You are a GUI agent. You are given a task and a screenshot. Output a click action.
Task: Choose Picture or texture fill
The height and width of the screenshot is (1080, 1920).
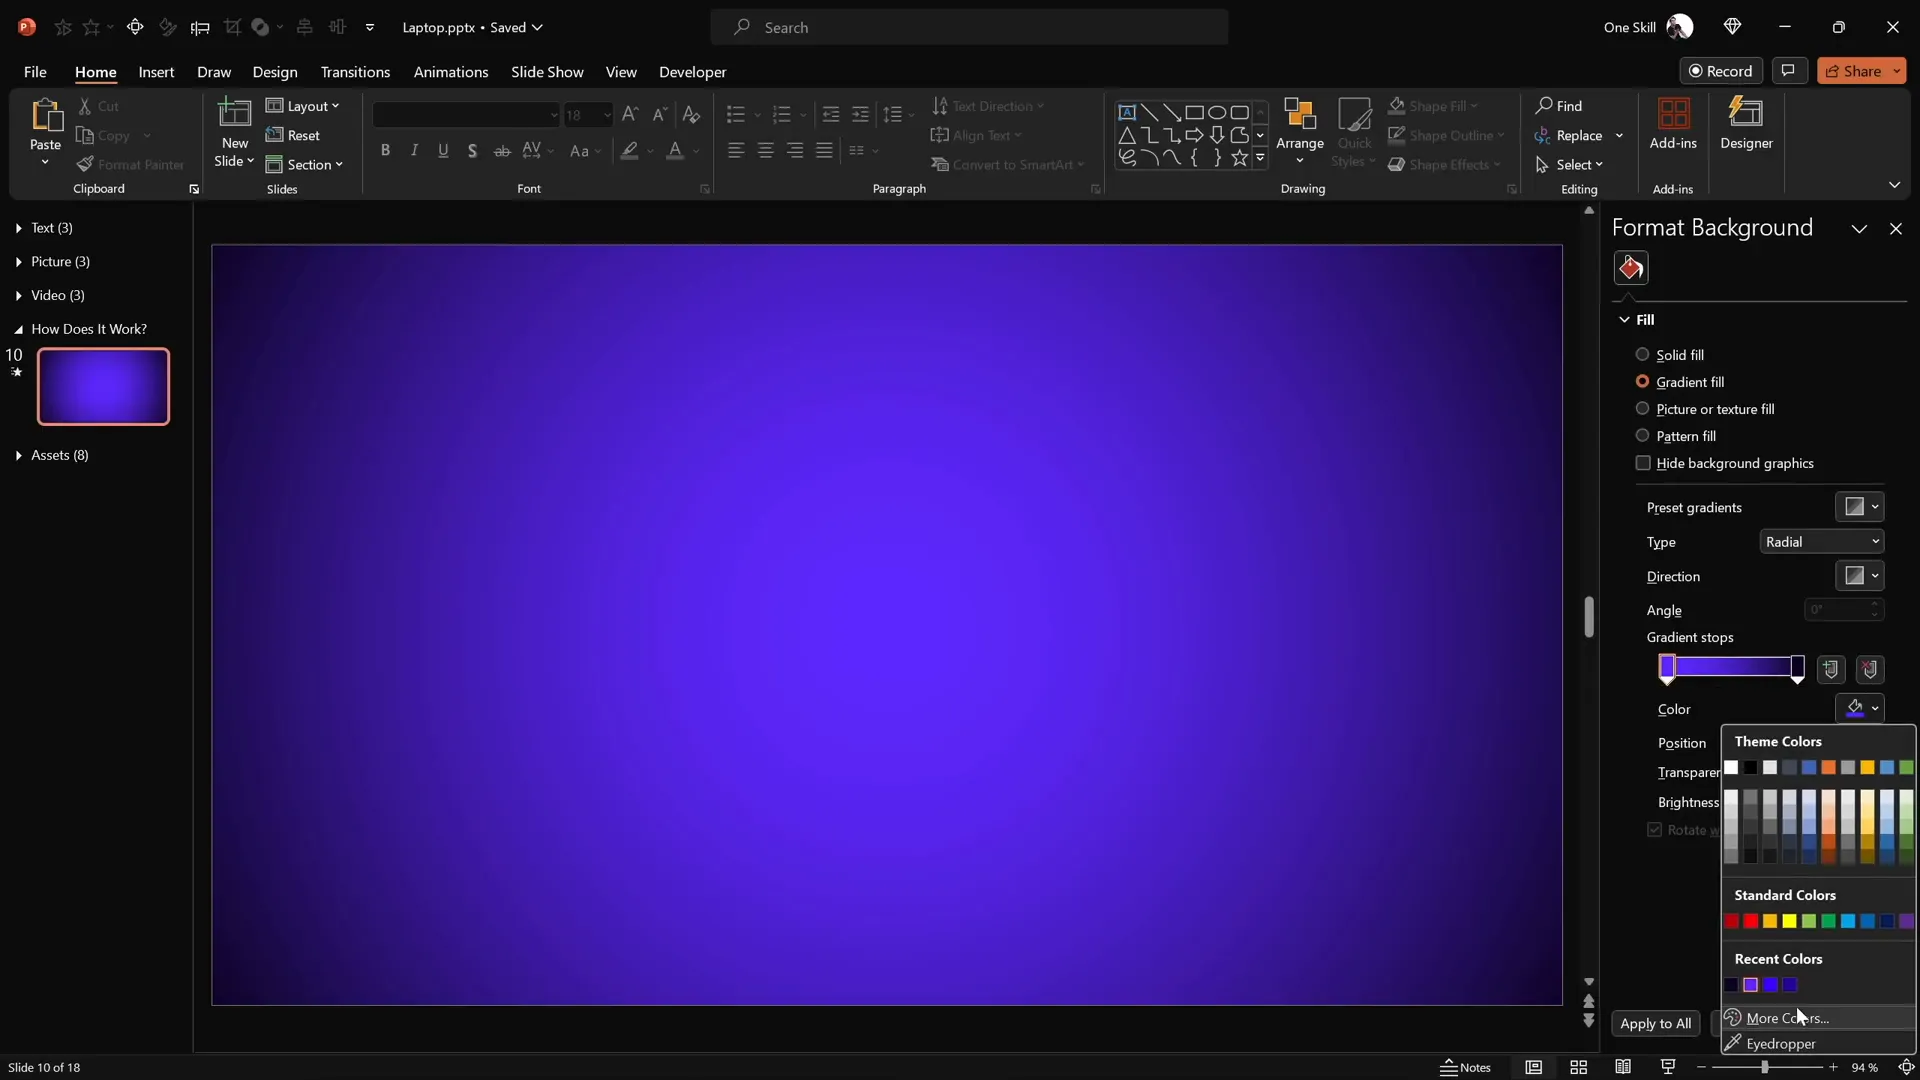(1704, 409)
